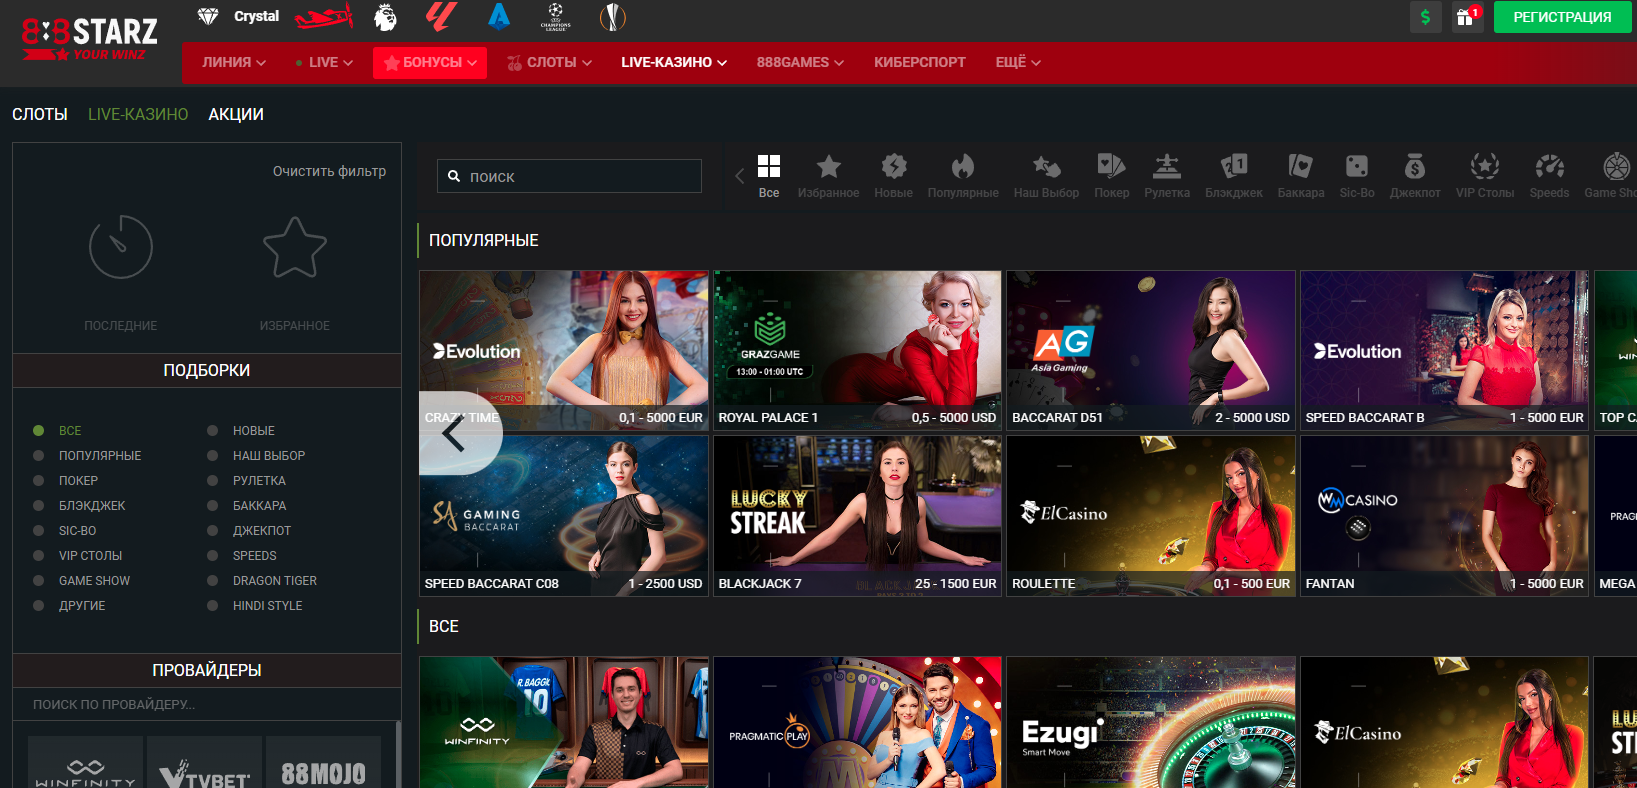The image size is (1637, 788).
Task: Expand the БОНУСЫ dropdown menu
Action: 430,62
